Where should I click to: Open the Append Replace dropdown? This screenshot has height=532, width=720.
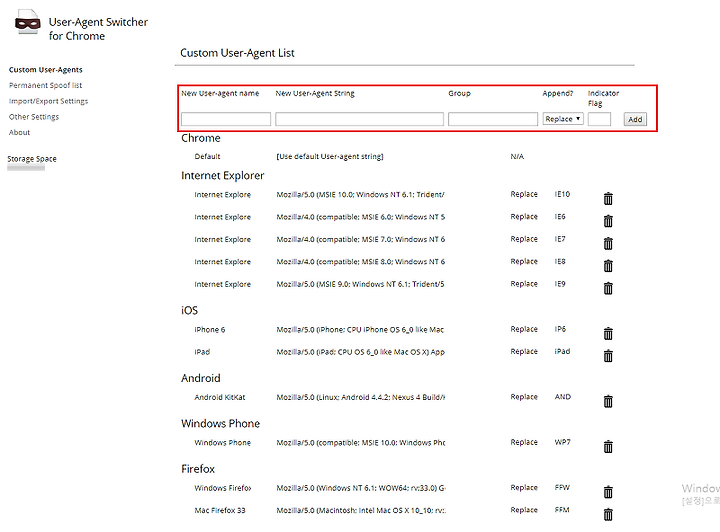563,119
